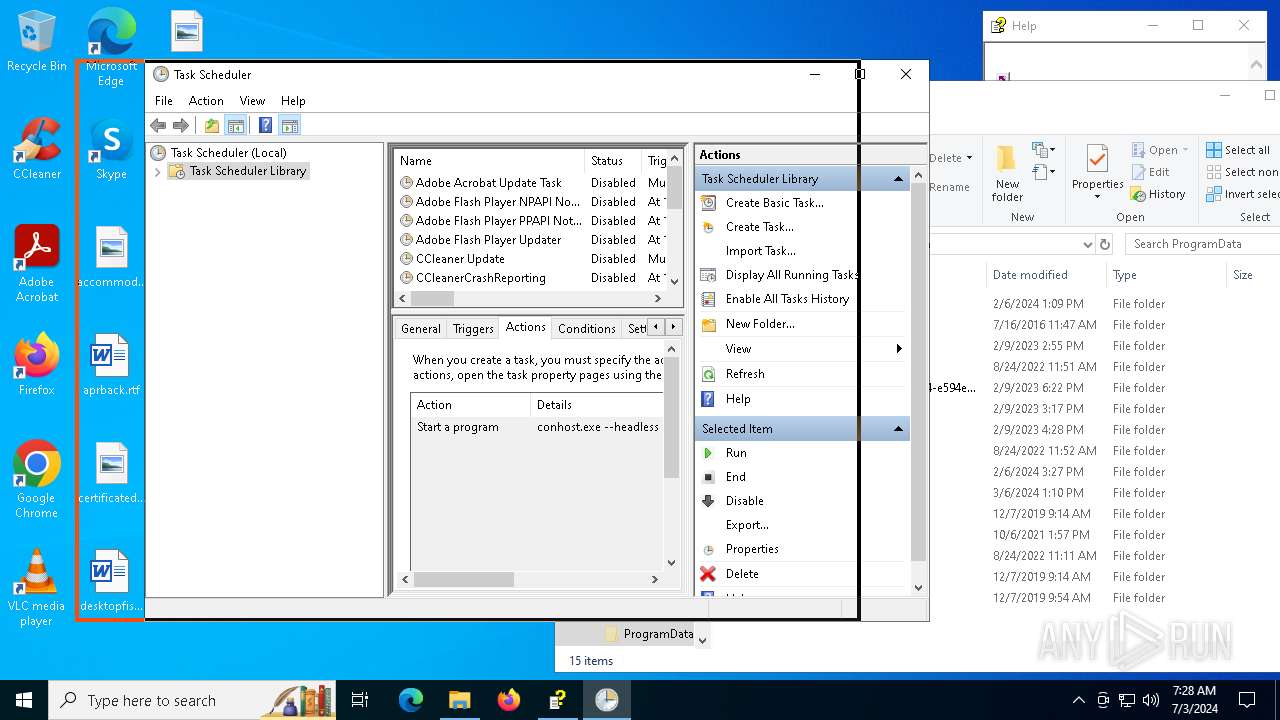Click the End stop icon
Screen dimensions: 1280x720
[708, 477]
